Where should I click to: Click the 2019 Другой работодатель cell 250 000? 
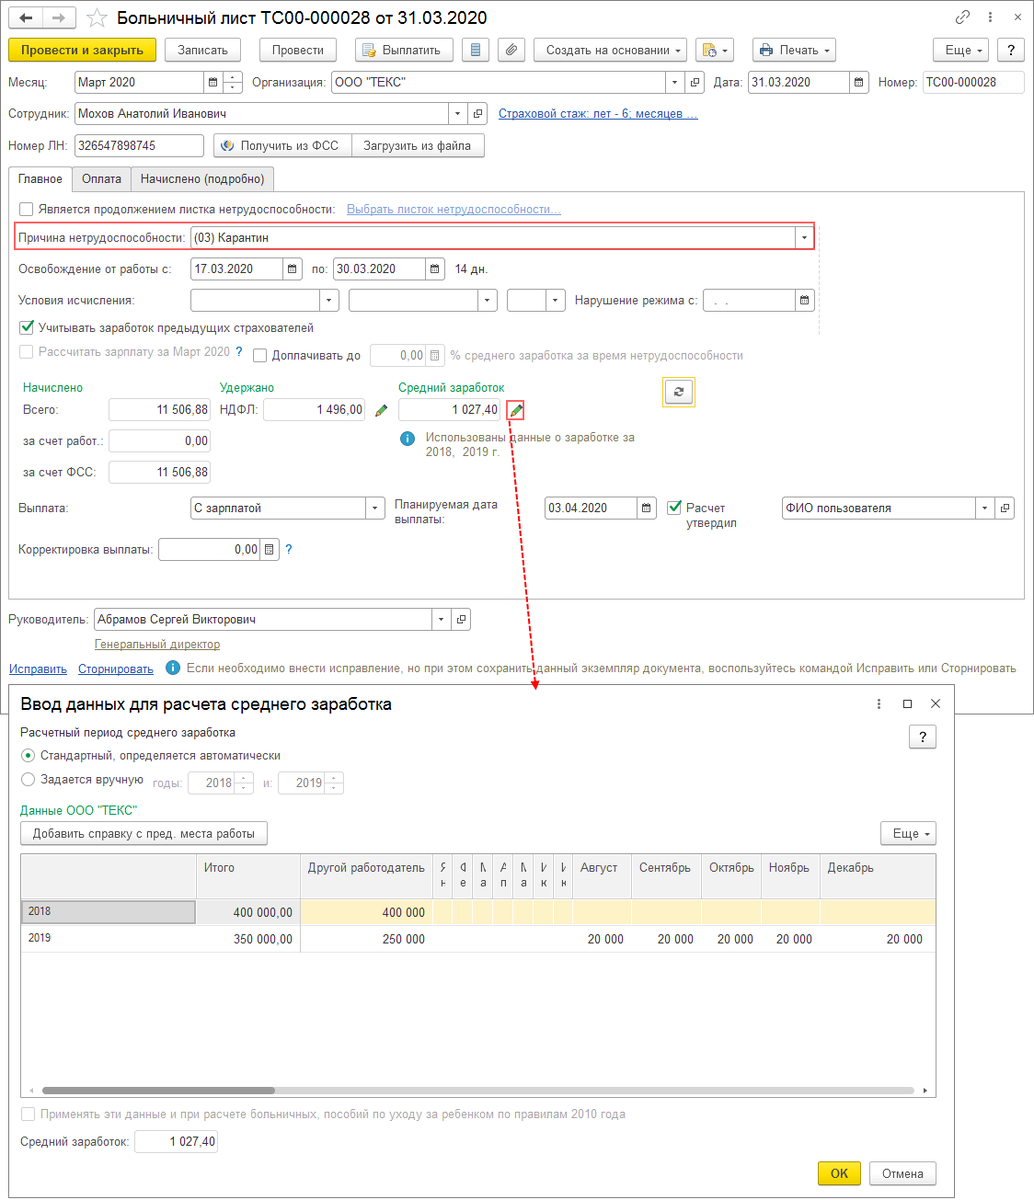[x=365, y=939]
